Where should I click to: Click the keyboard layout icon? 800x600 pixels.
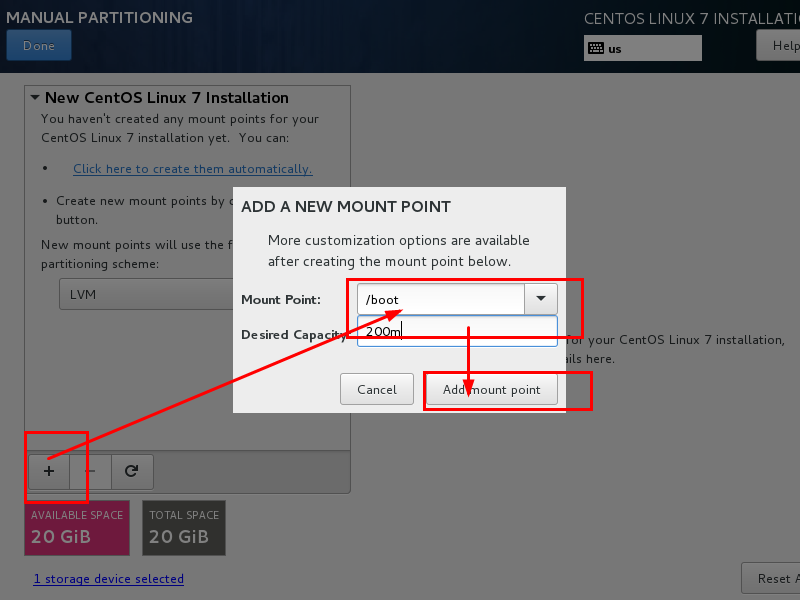coord(596,48)
